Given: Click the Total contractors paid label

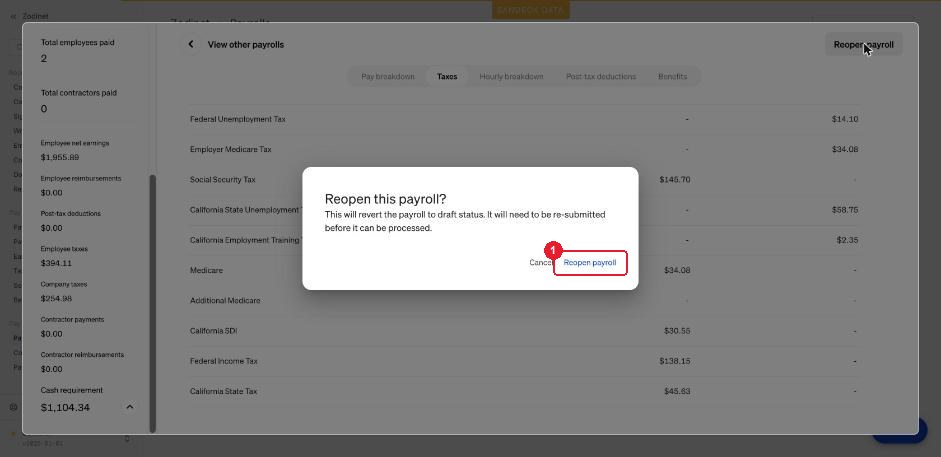Looking at the screenshot, I should 79,93.
